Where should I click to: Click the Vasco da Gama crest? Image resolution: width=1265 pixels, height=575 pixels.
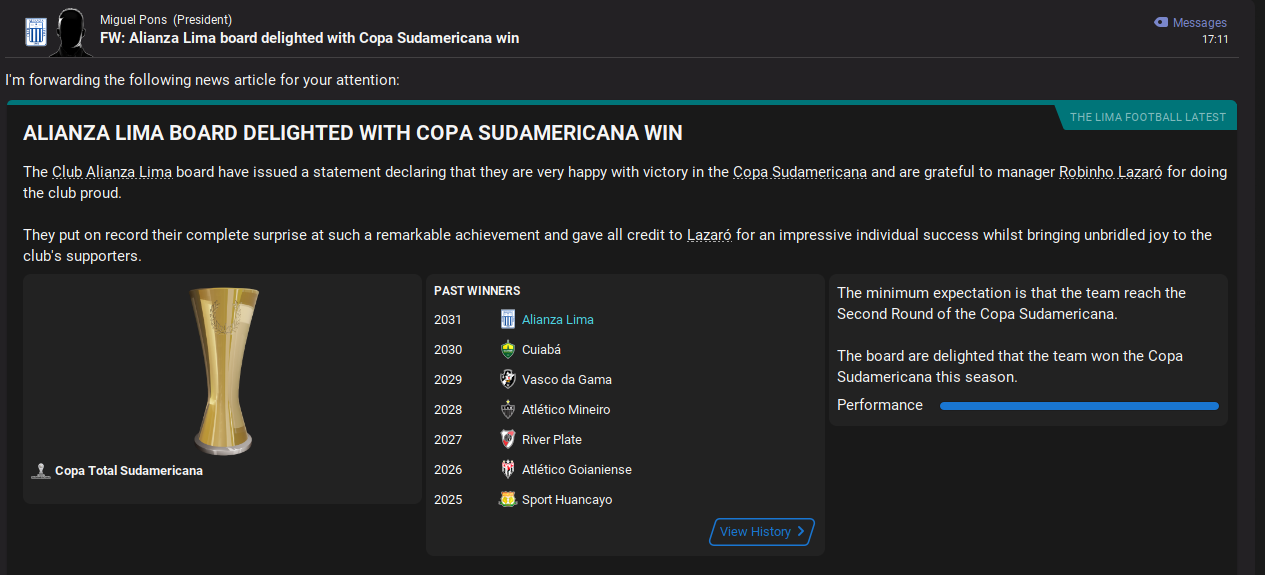[x=508, y=380]
